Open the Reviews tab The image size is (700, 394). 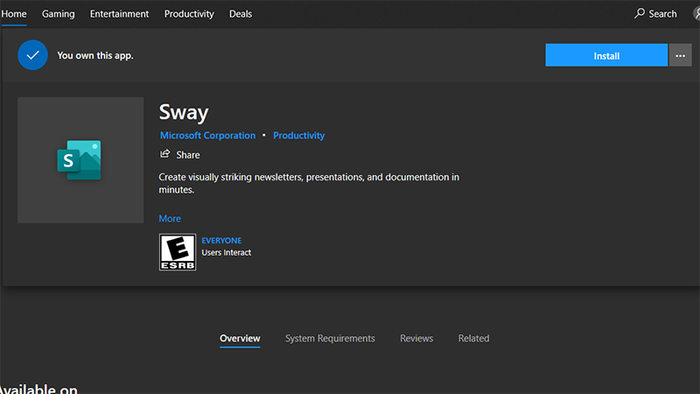(416, 338)
